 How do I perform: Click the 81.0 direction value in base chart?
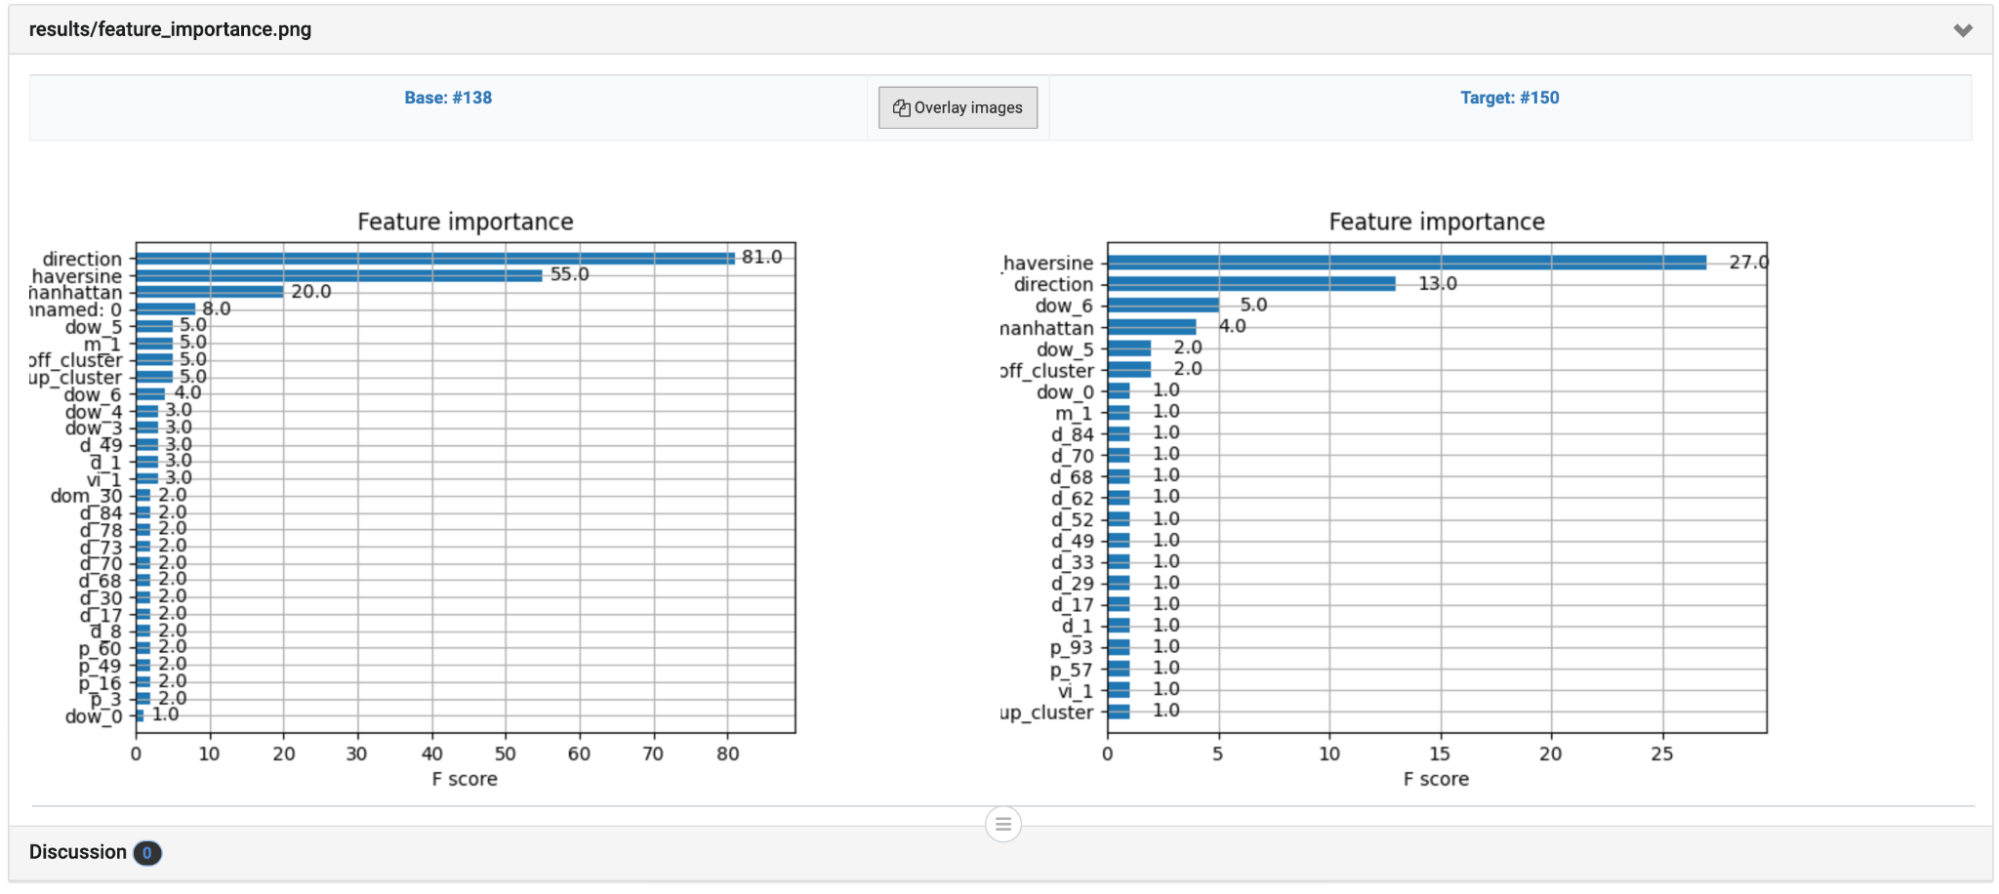pyautogui.click(x=762, y=257)
